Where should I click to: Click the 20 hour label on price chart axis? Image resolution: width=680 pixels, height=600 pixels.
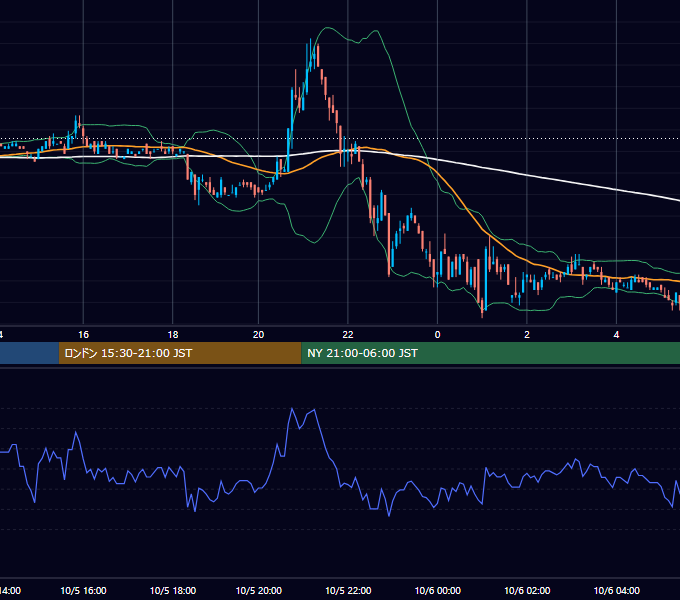258,335
